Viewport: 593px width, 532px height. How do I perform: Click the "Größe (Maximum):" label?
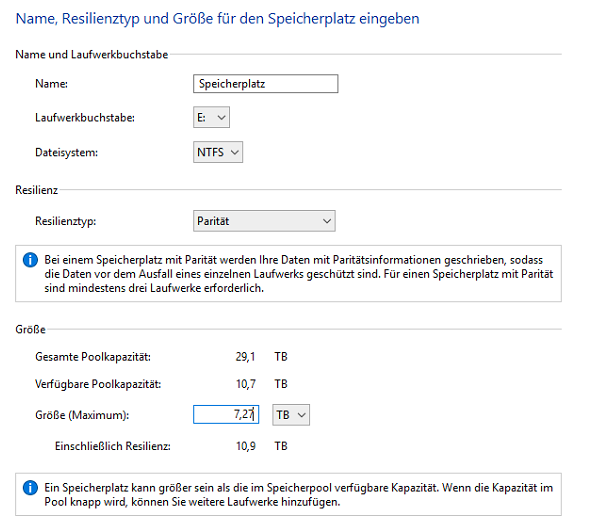pyautogui.click(x=82, y=415)
